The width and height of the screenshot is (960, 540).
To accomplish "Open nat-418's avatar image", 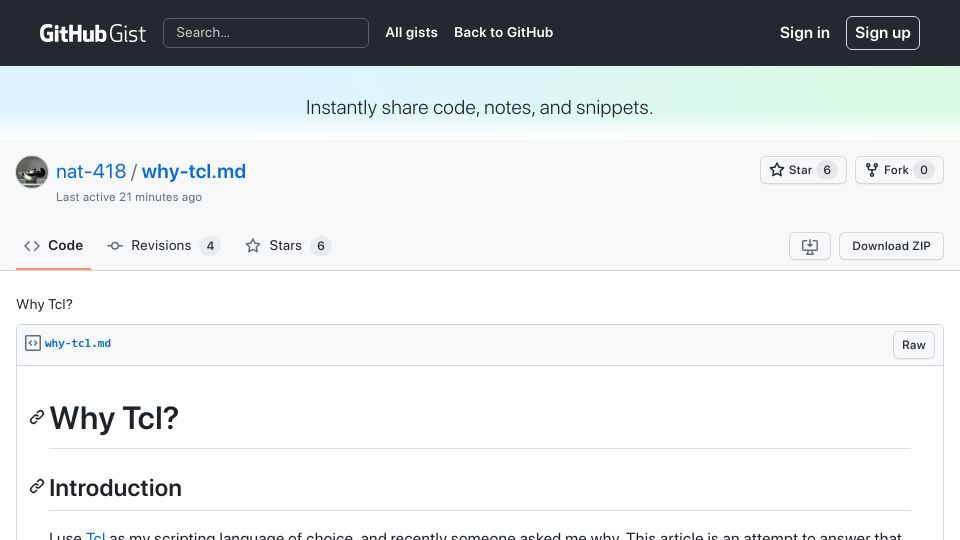I will coord(32,171).
